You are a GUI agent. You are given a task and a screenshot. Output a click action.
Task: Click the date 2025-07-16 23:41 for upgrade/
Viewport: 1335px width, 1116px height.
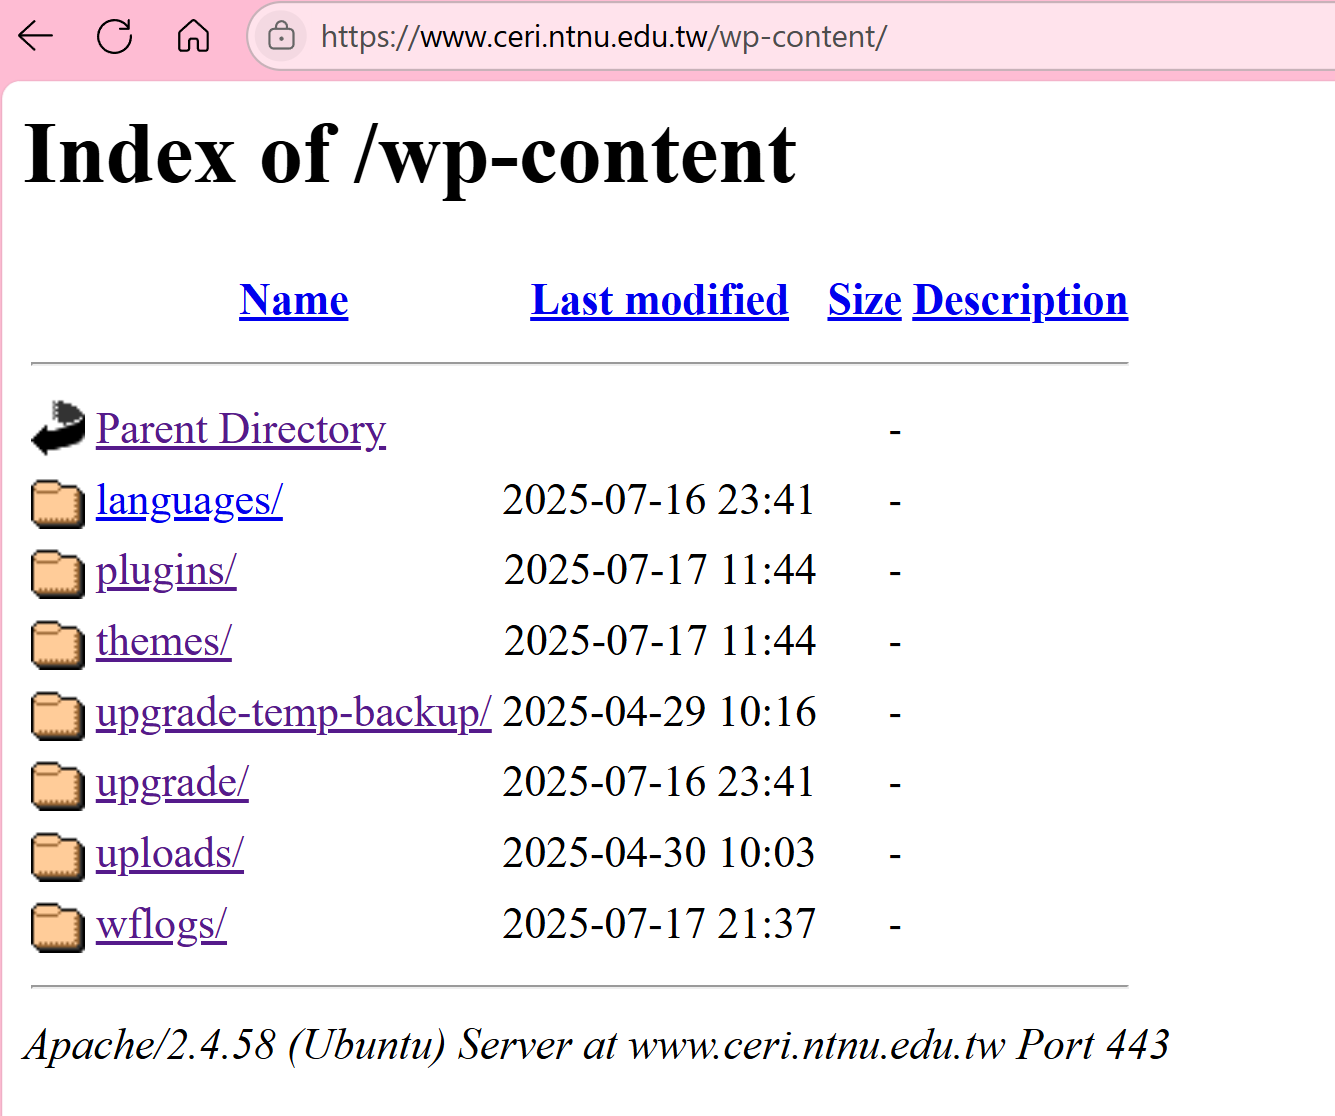point(659,782)
